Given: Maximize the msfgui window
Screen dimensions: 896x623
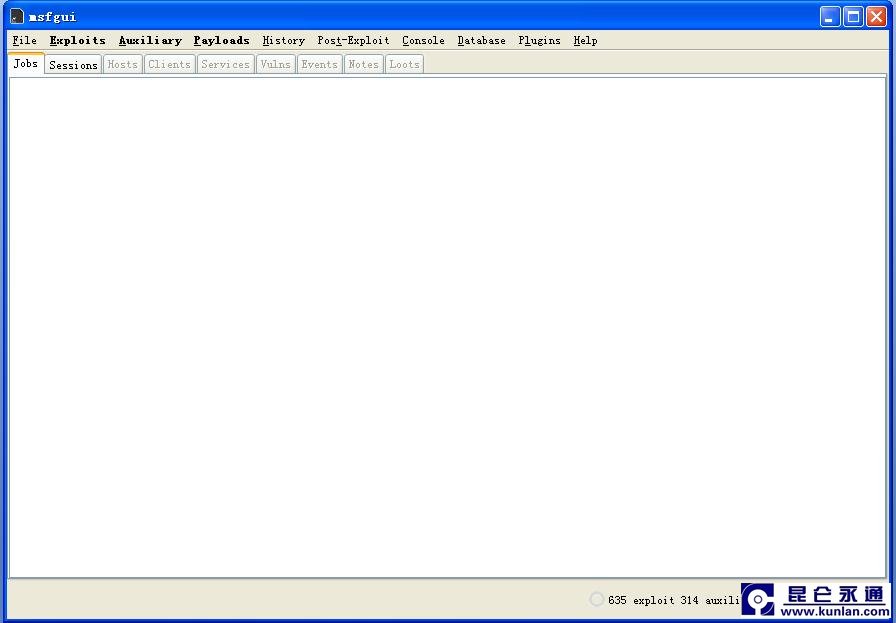Looking at the screenshot, I should [853, 16].
